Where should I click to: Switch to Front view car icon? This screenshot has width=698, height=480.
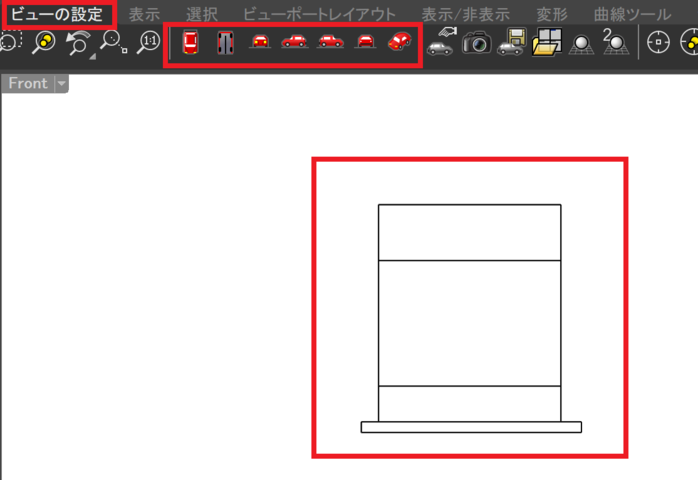pos(260,42)
